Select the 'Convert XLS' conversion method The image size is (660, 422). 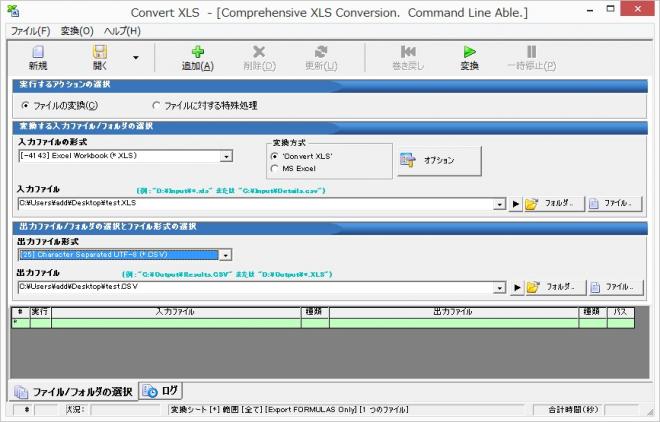coord(274,156)
